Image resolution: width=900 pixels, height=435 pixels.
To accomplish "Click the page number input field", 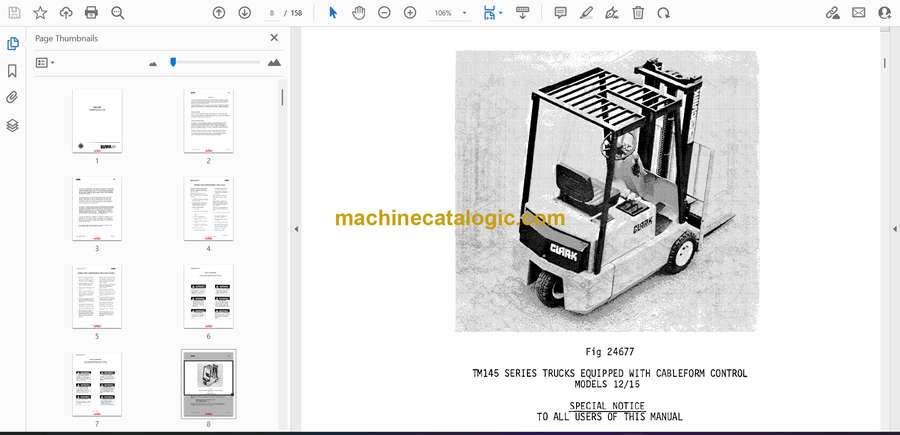I will [272, 13].
